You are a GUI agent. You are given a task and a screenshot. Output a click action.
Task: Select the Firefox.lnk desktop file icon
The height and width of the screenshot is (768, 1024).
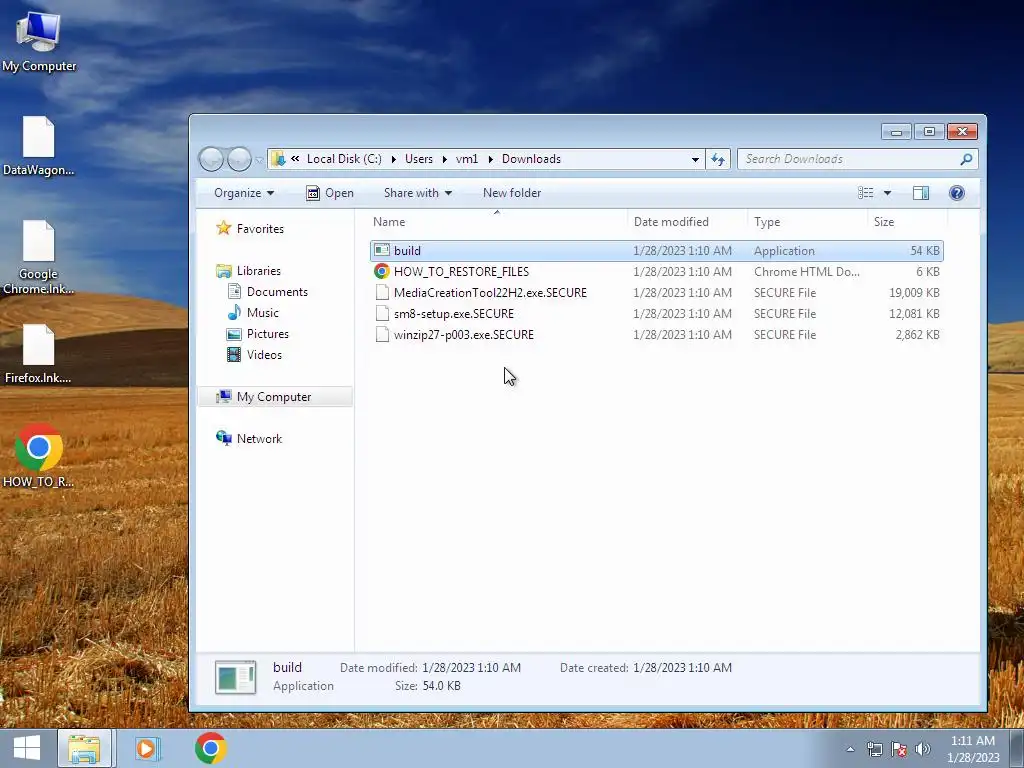pos(39,354)
